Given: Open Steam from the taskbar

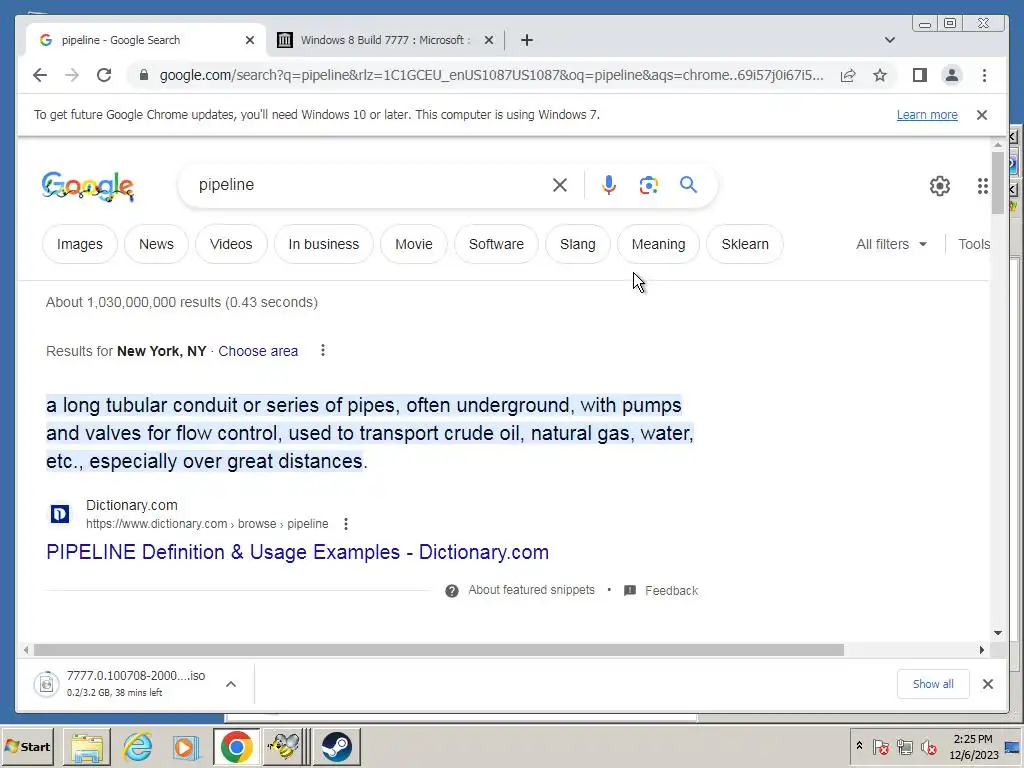Looking at the screenshot, I should 336,747.
